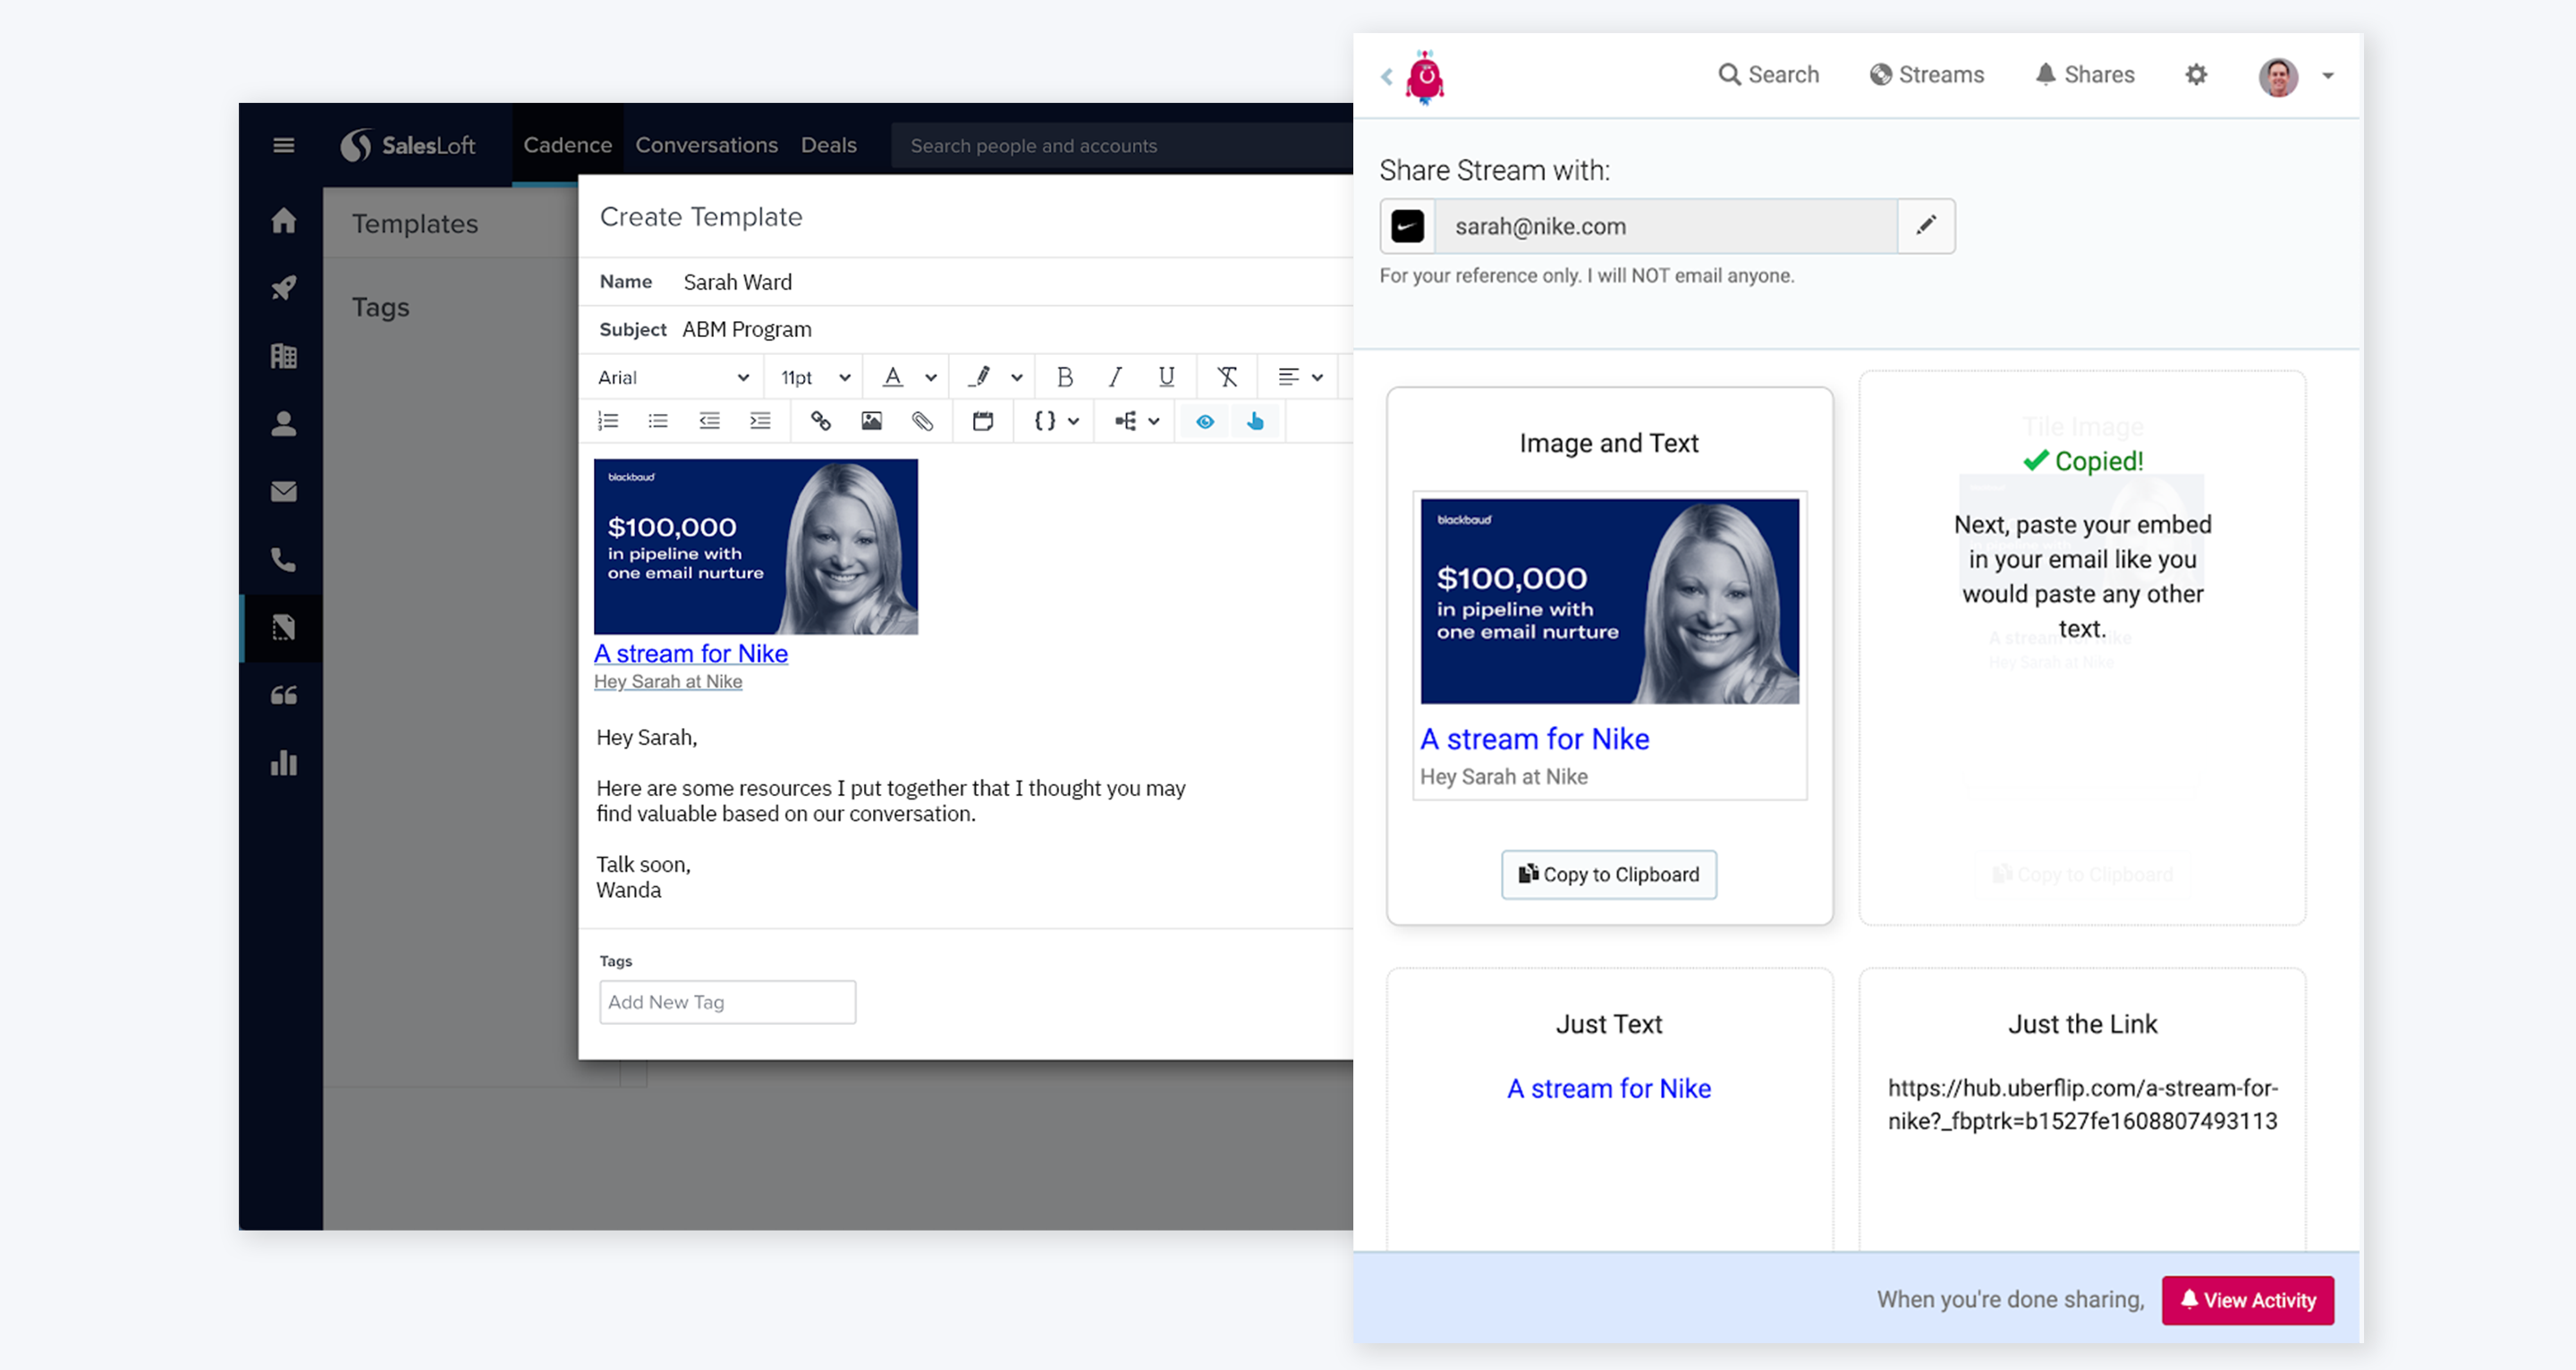Select Tags in the left list

click(x=381, y=307)
